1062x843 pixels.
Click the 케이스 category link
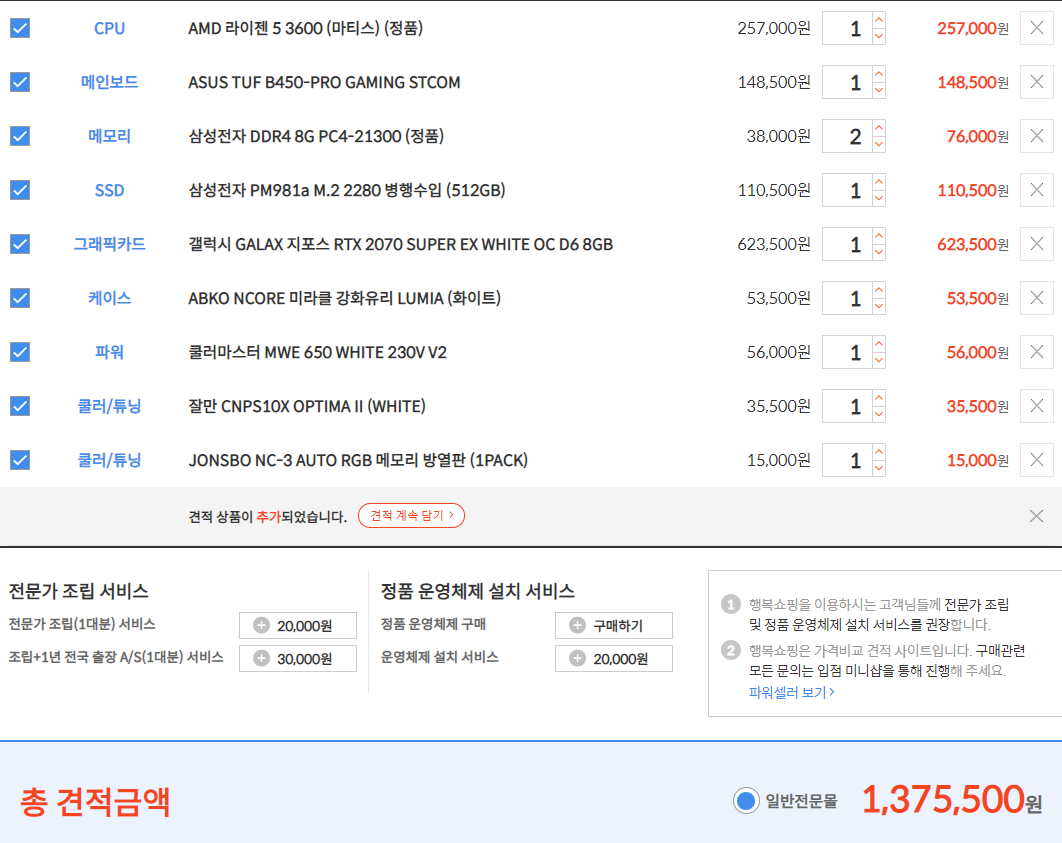(109, 298)
